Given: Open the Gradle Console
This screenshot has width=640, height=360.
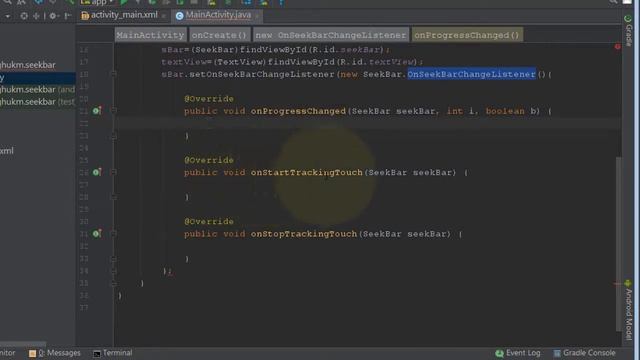Looking at the screenshot, I should [584, 353].
